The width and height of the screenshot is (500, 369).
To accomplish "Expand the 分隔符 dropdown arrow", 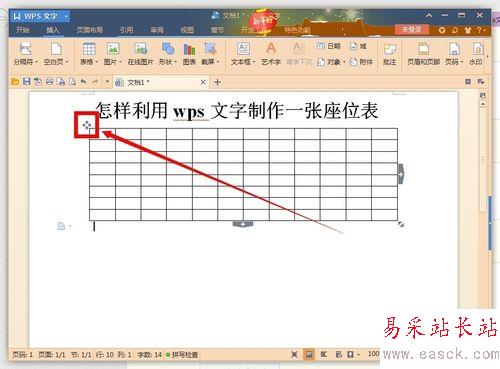I will tap(36, 62).
